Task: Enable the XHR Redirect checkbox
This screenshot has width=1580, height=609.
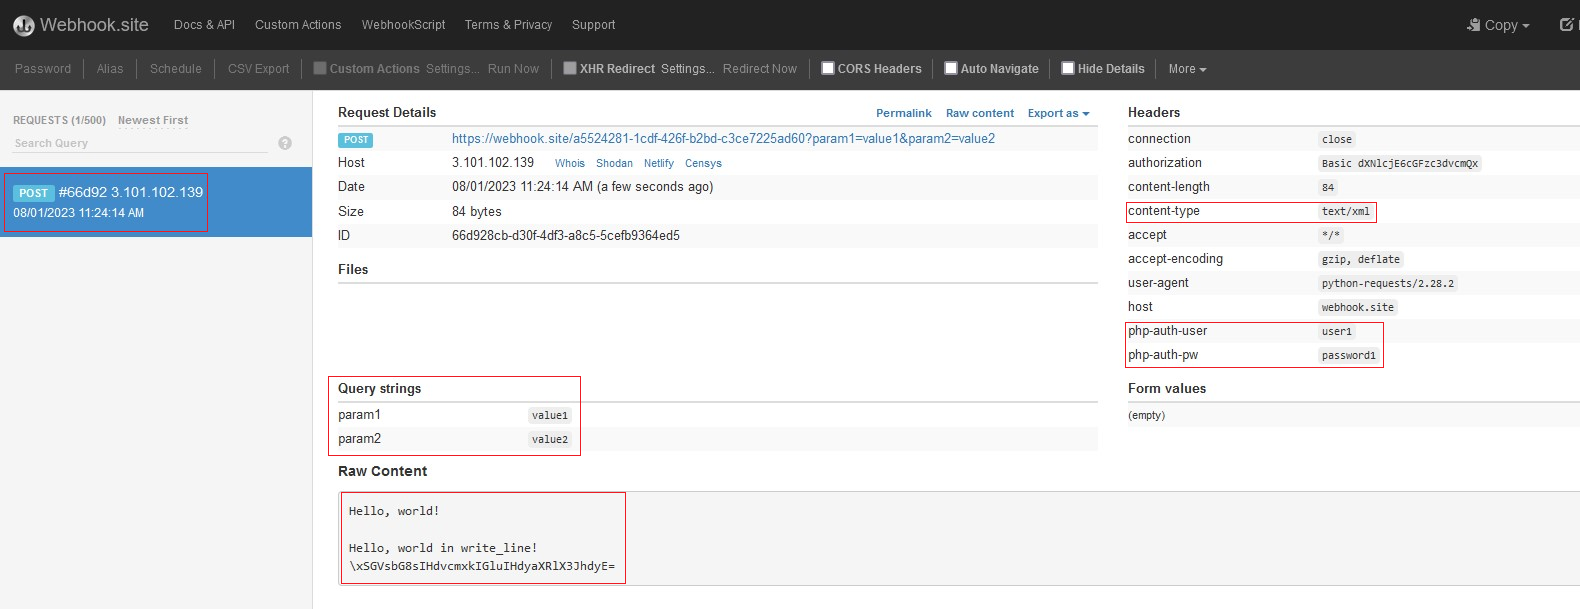Action: point(570,68)
